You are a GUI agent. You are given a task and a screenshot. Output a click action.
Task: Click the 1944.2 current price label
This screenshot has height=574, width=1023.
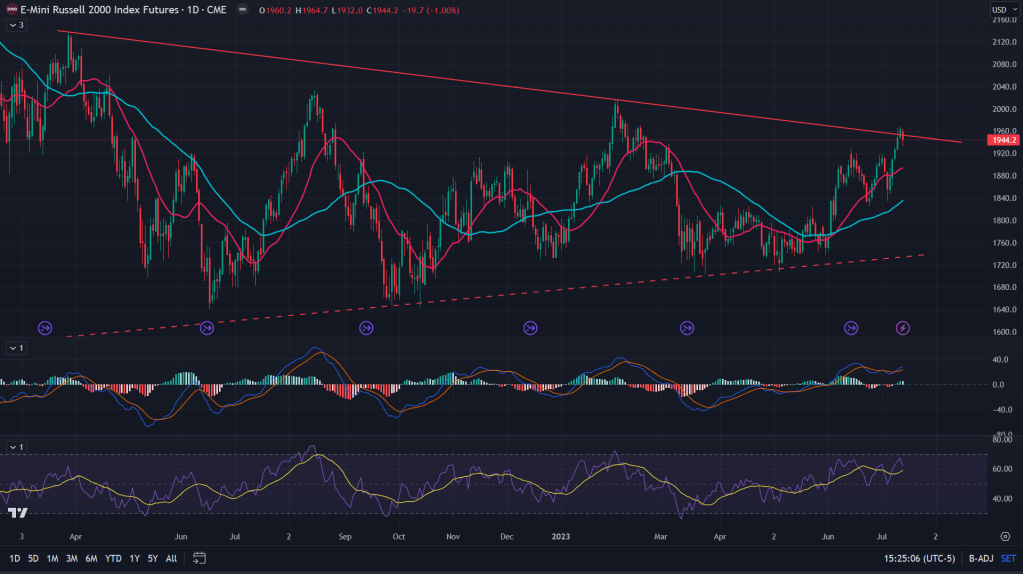[1001, 141]
